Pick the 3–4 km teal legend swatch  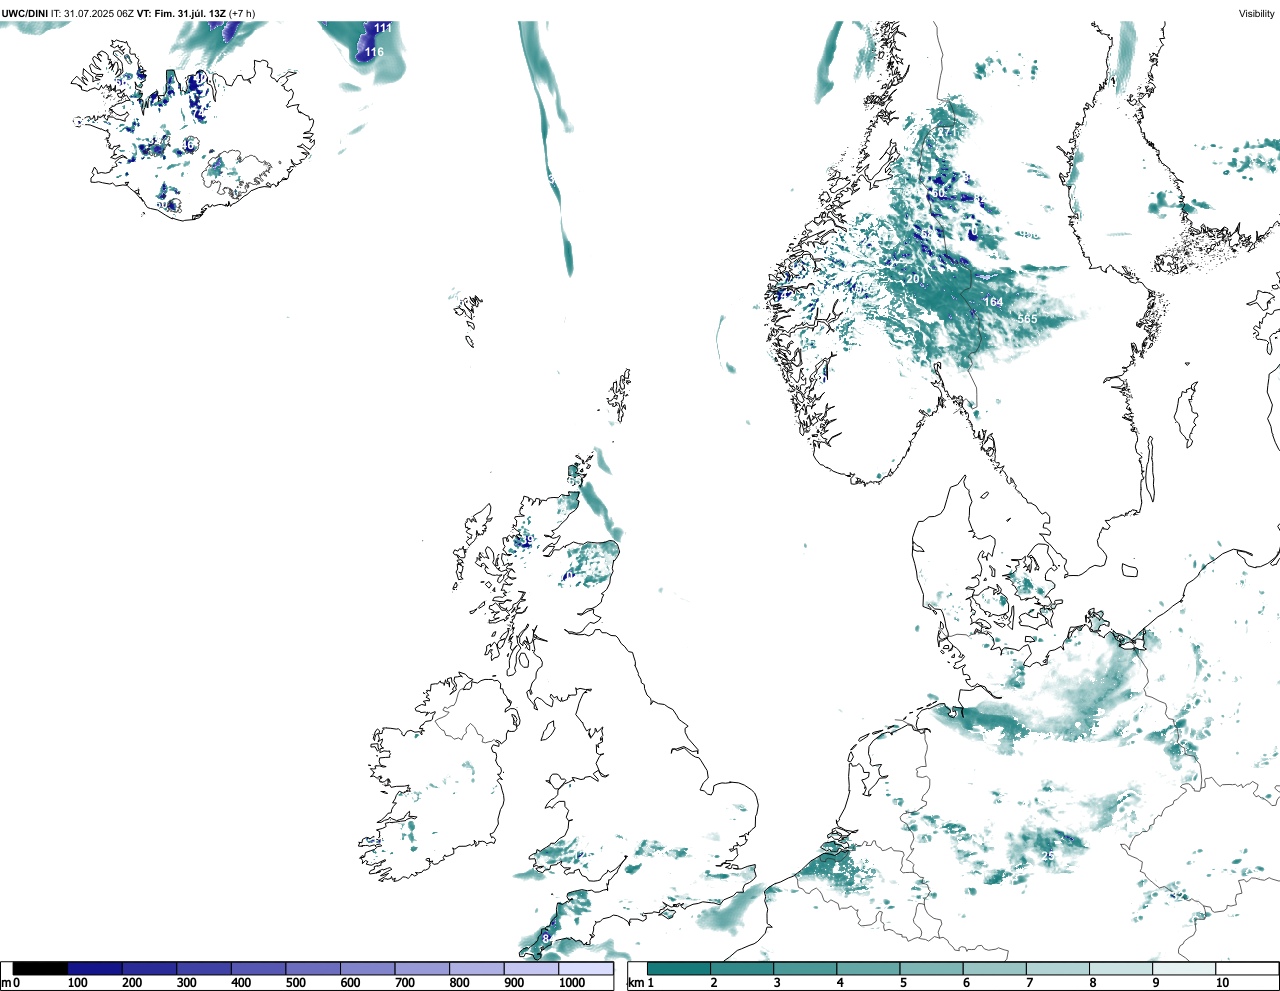pos(805,969)
